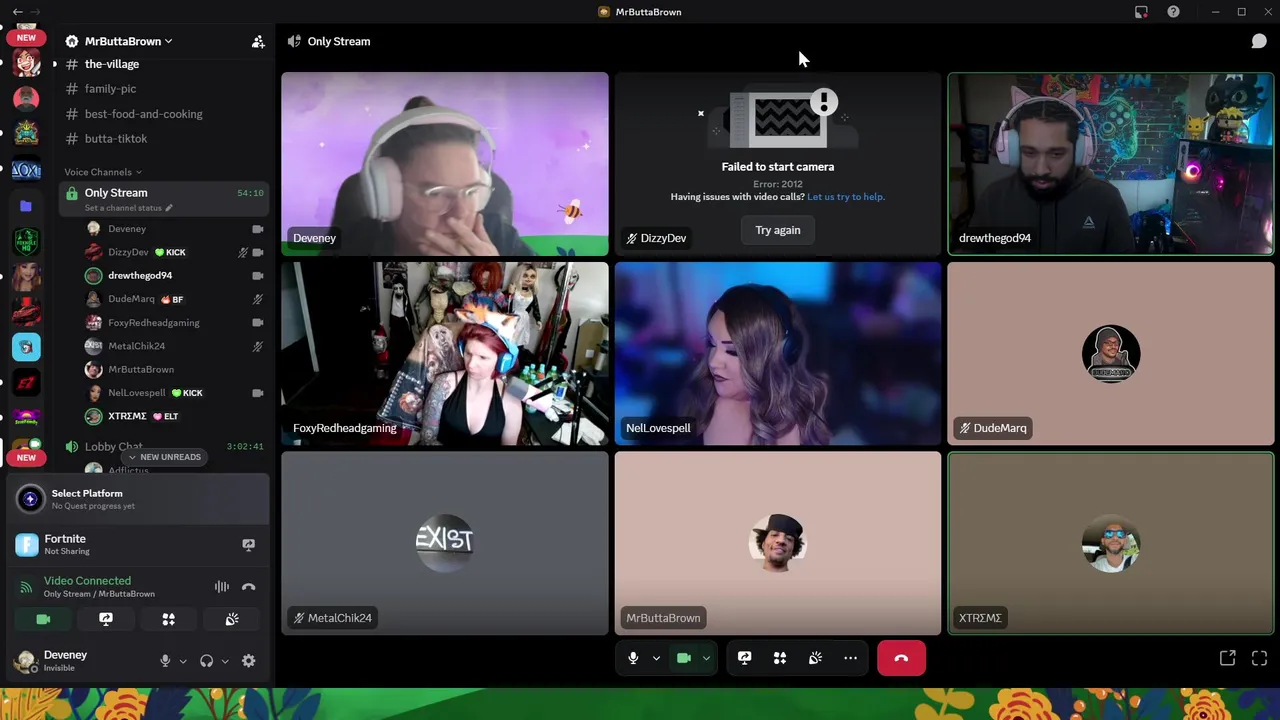
Task: Select Deveney in voice member list
Action: tap(126, 229)
